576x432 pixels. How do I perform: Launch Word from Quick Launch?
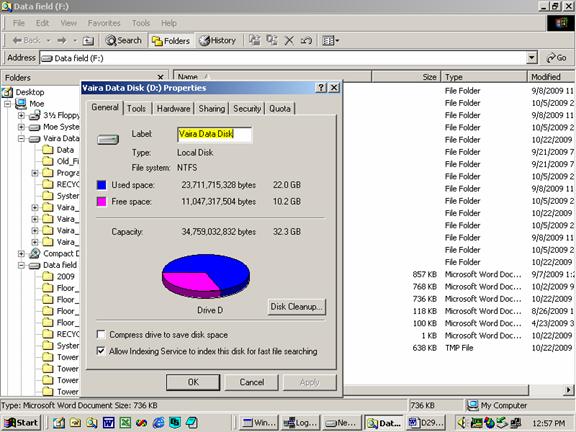click(x=108, y=423)
